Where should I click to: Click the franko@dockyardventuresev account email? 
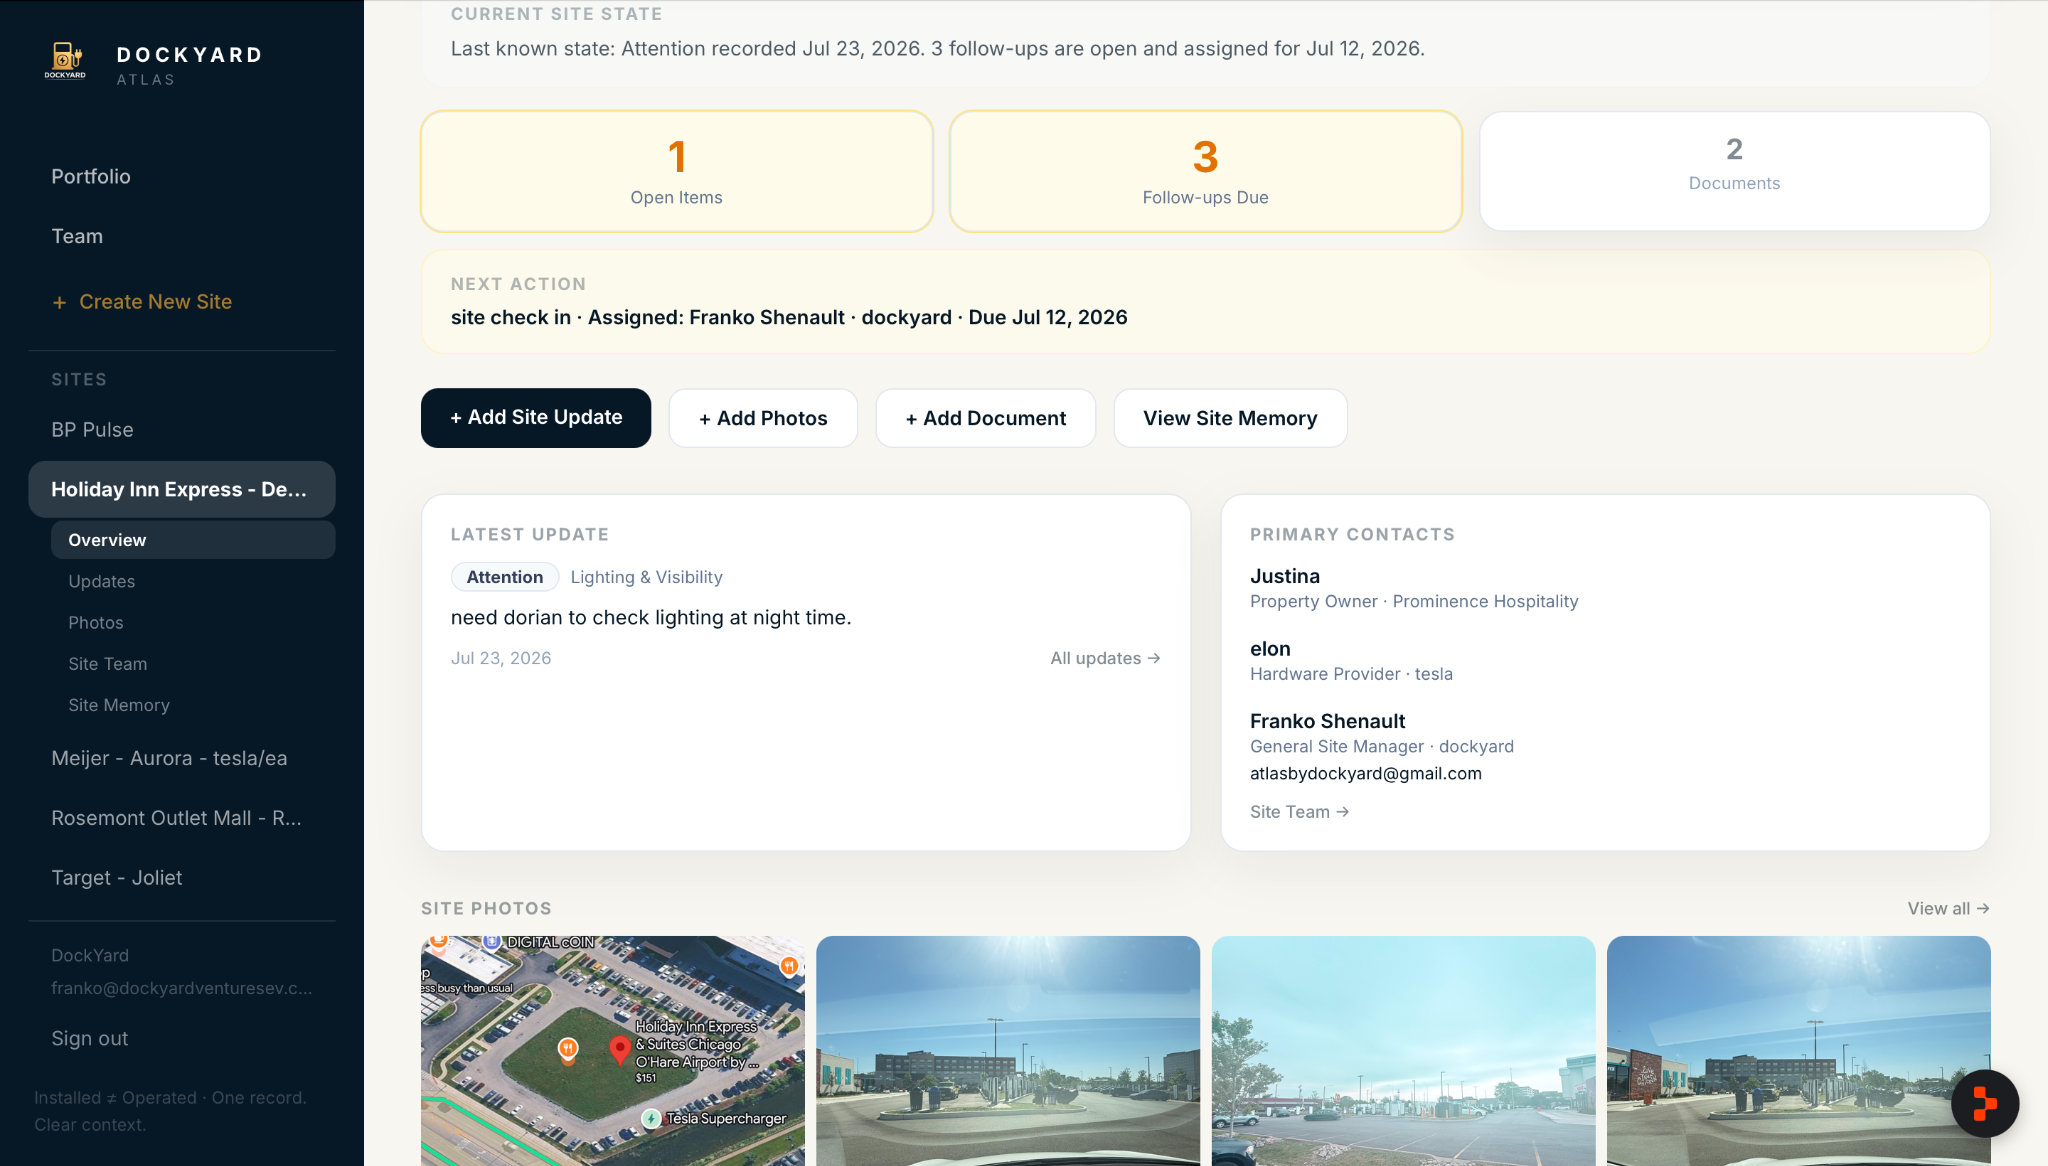[x=182, y=988]
